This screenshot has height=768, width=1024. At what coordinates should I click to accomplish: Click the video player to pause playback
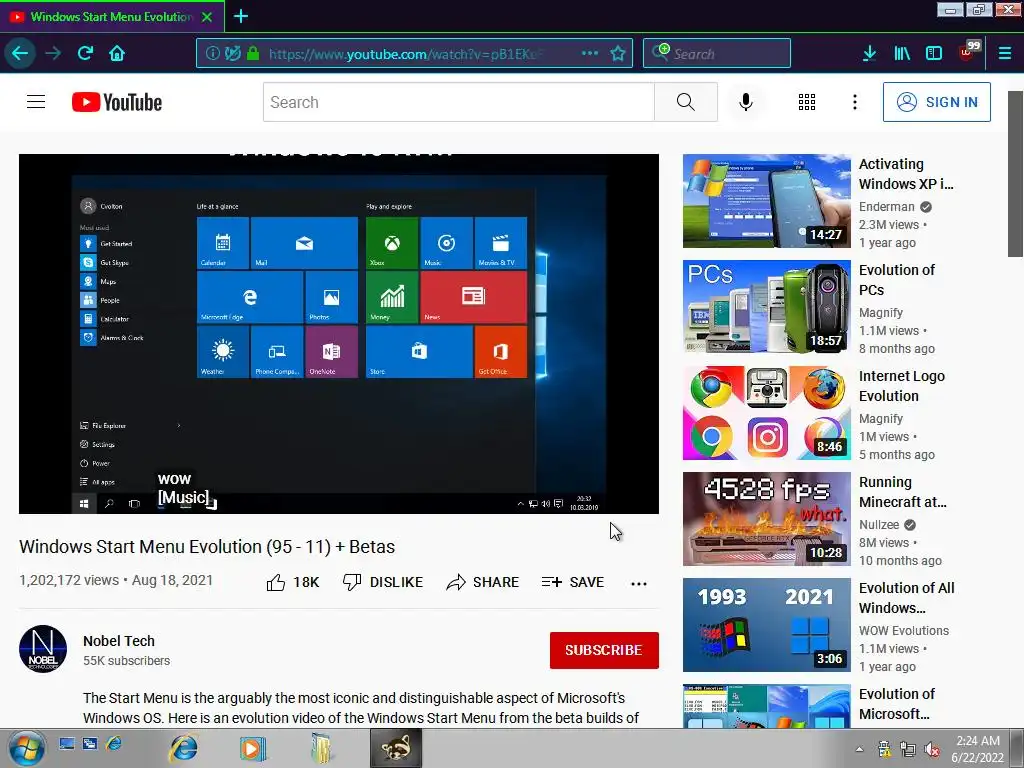[338, 334]
